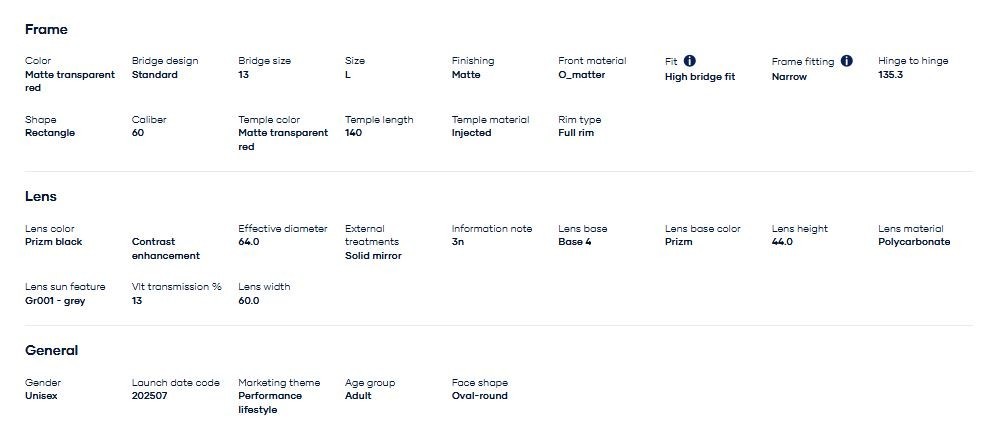Open the Frame fitting info tooltip icon

[847, 61]
